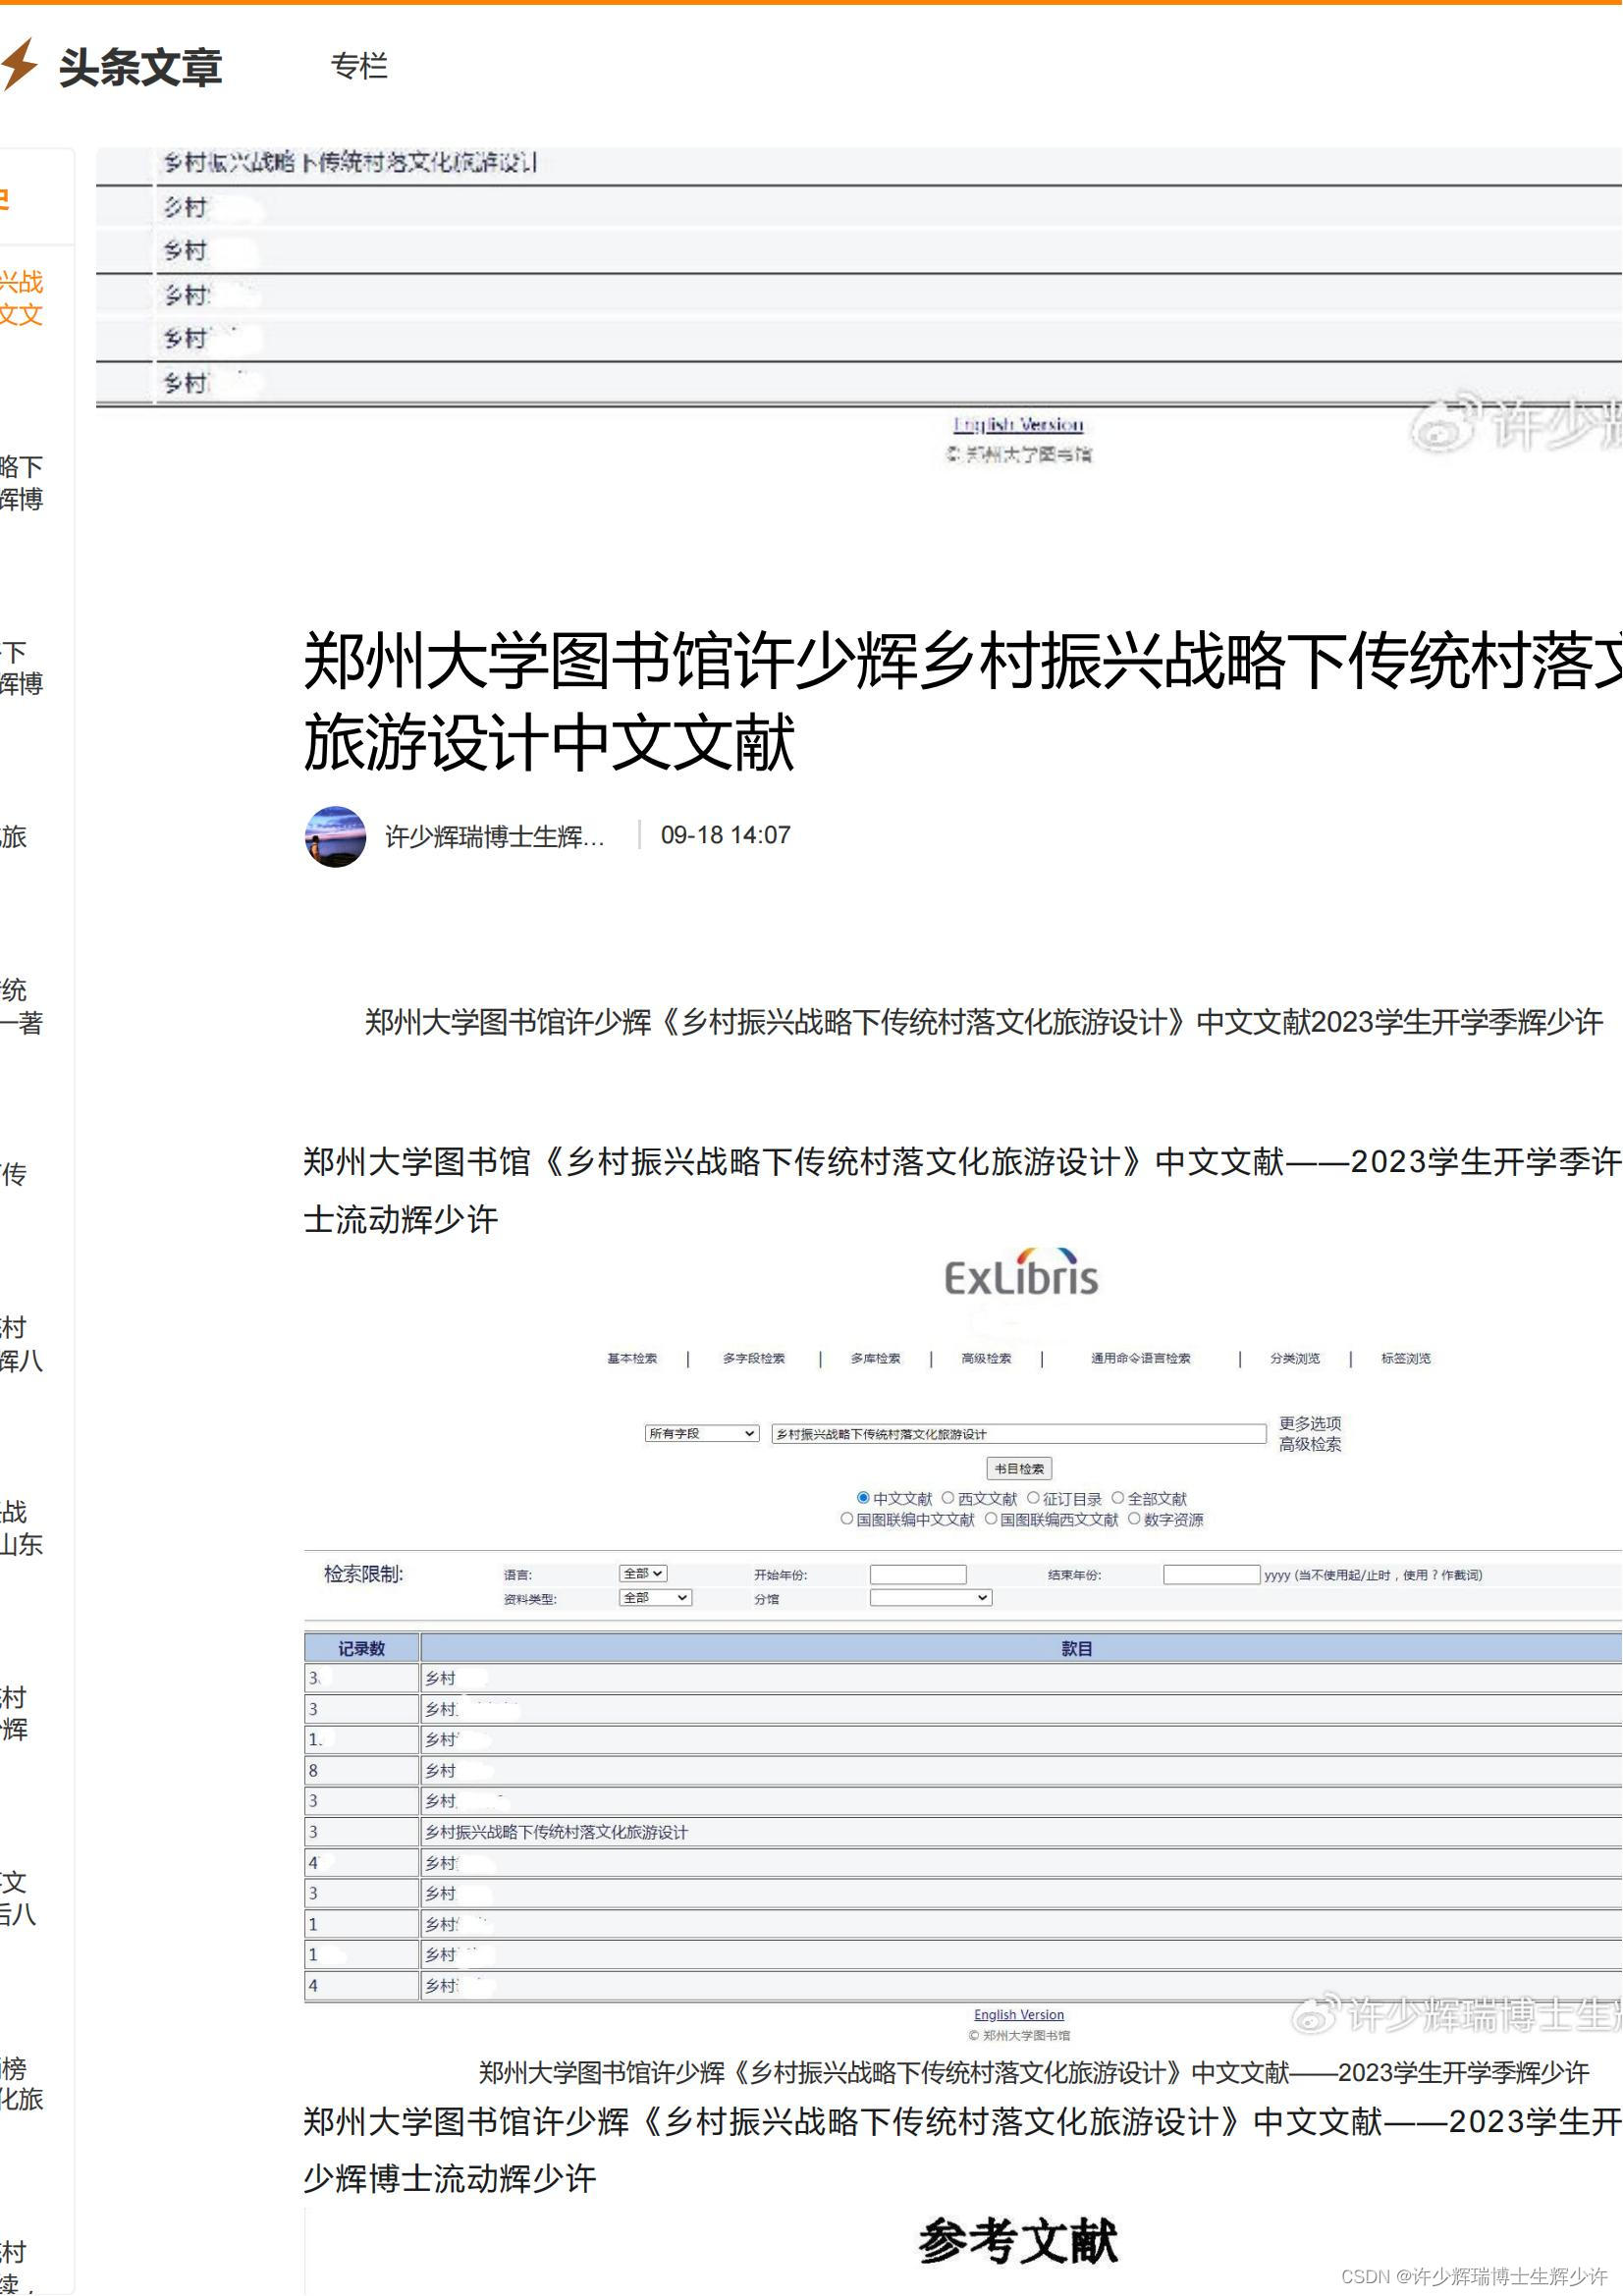
Task: Open 高级检索 in the search tab bar
Action: pos(987,1359)
